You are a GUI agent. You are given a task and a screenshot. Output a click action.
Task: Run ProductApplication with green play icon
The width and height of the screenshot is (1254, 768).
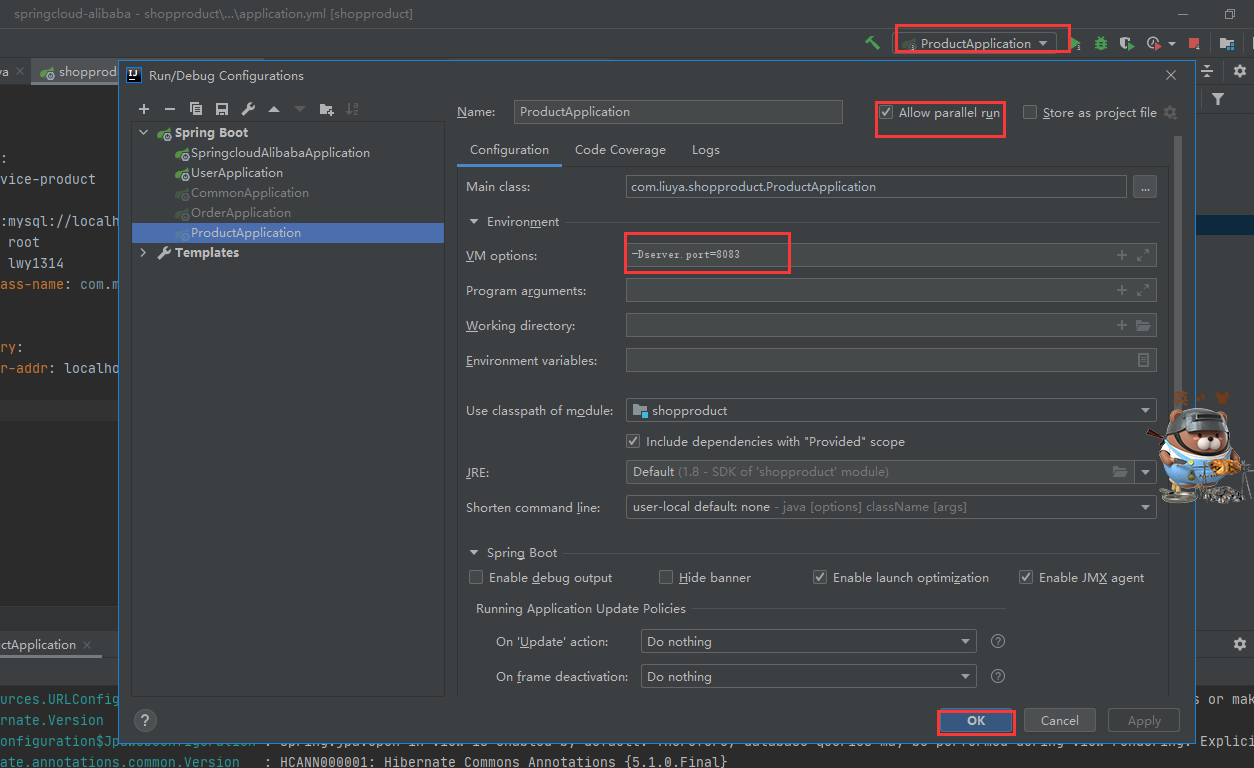pos(1076,43)
